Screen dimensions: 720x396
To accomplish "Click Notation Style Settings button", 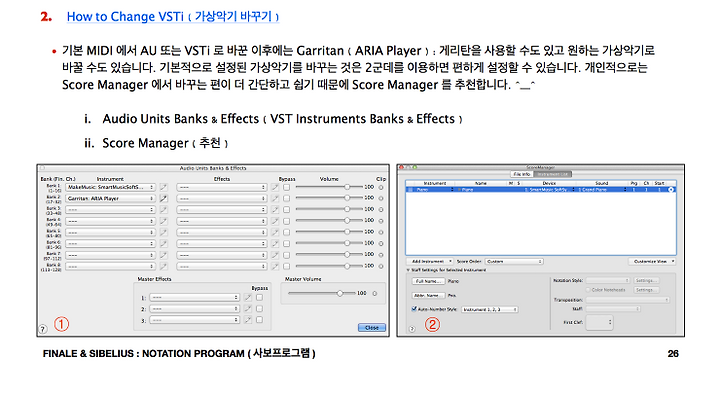I will click(647, 280).
